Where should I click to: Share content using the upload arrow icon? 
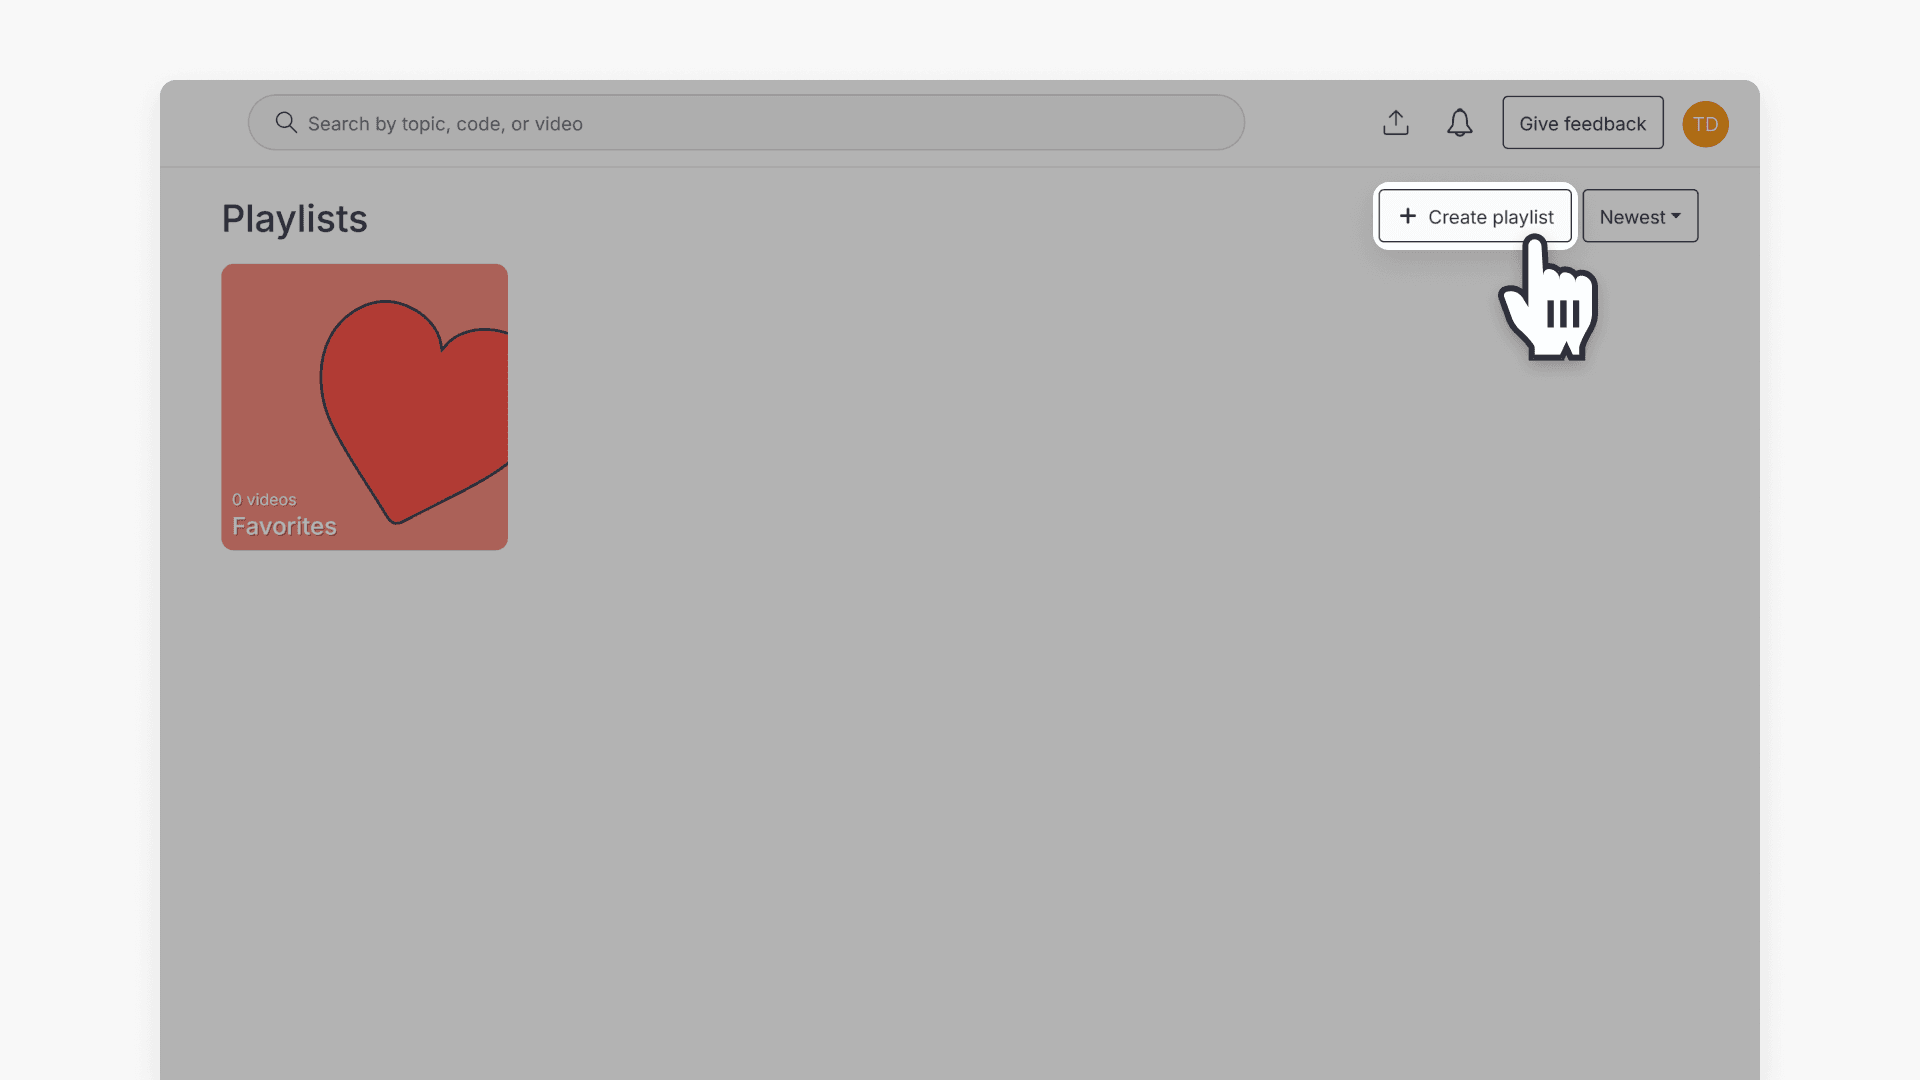pyautogui.click(x=1396, y=122)
